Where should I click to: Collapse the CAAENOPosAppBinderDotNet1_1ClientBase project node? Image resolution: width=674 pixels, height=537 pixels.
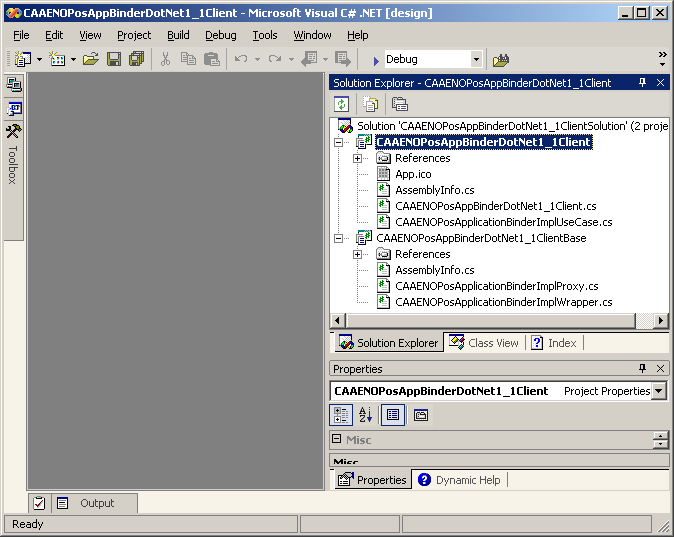click(339, 238)
